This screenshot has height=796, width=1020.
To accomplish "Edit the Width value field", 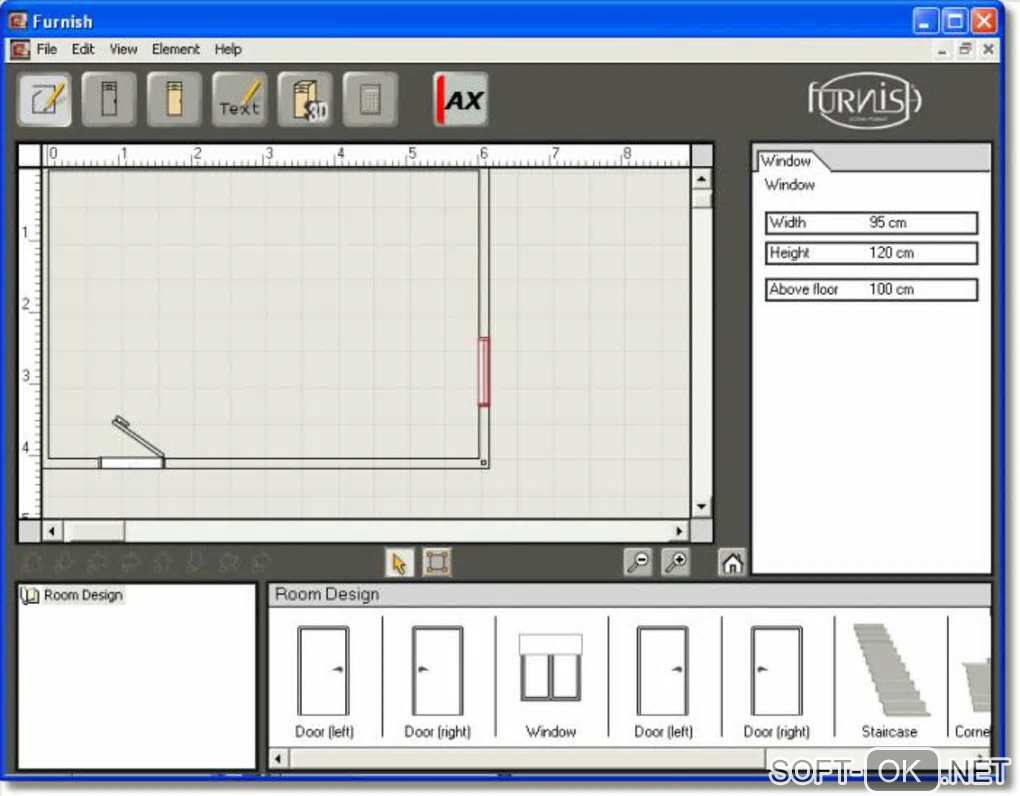I will pos(871,222).
